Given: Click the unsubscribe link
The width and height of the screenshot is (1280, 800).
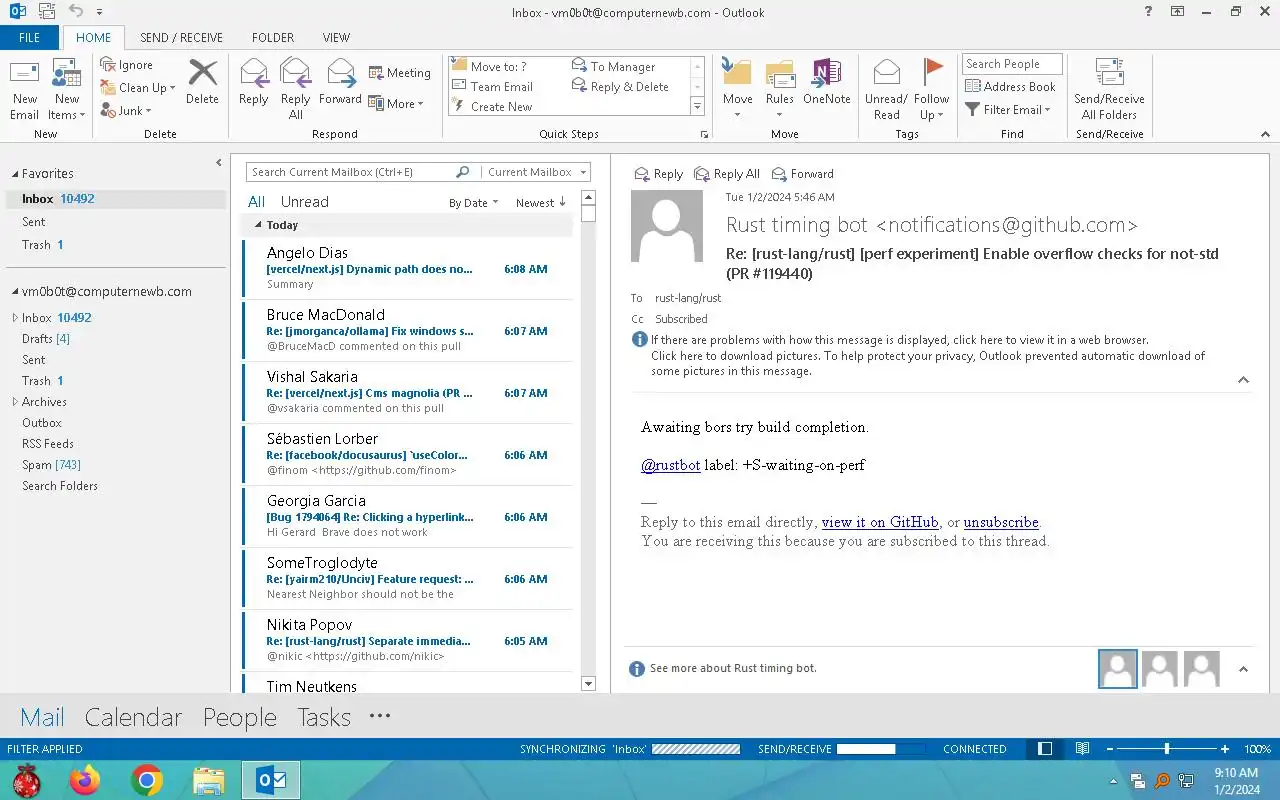Looking at the screenshot, I should pos(1001,522).
